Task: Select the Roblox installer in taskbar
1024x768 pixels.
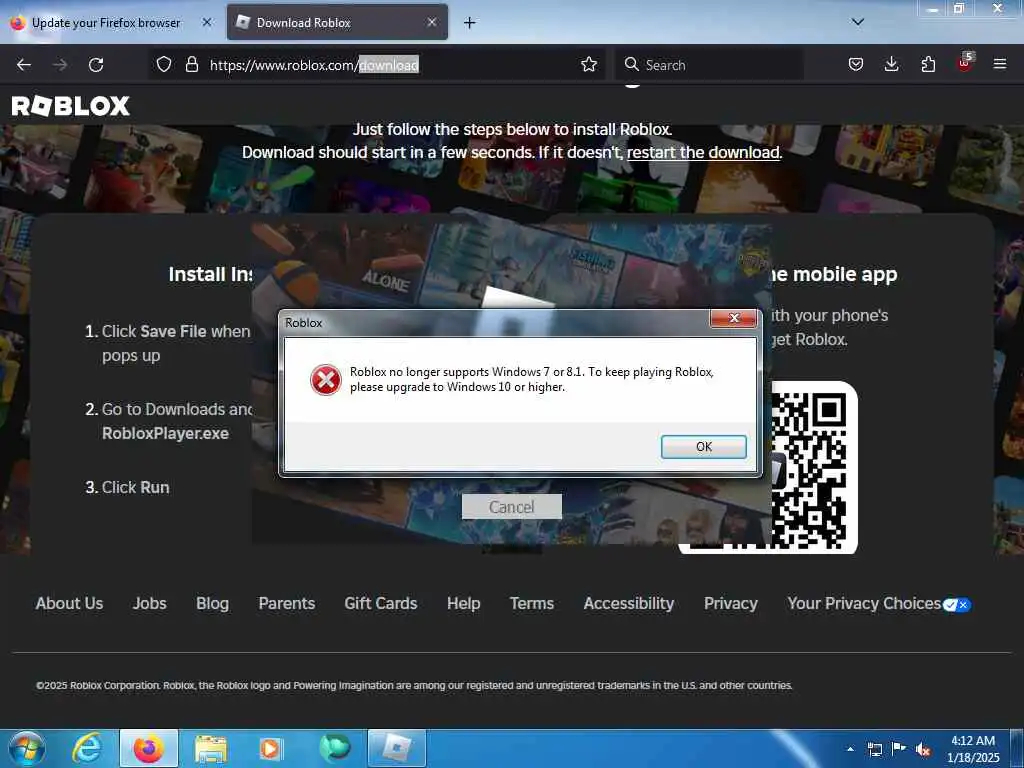Action: coord(396,748)
